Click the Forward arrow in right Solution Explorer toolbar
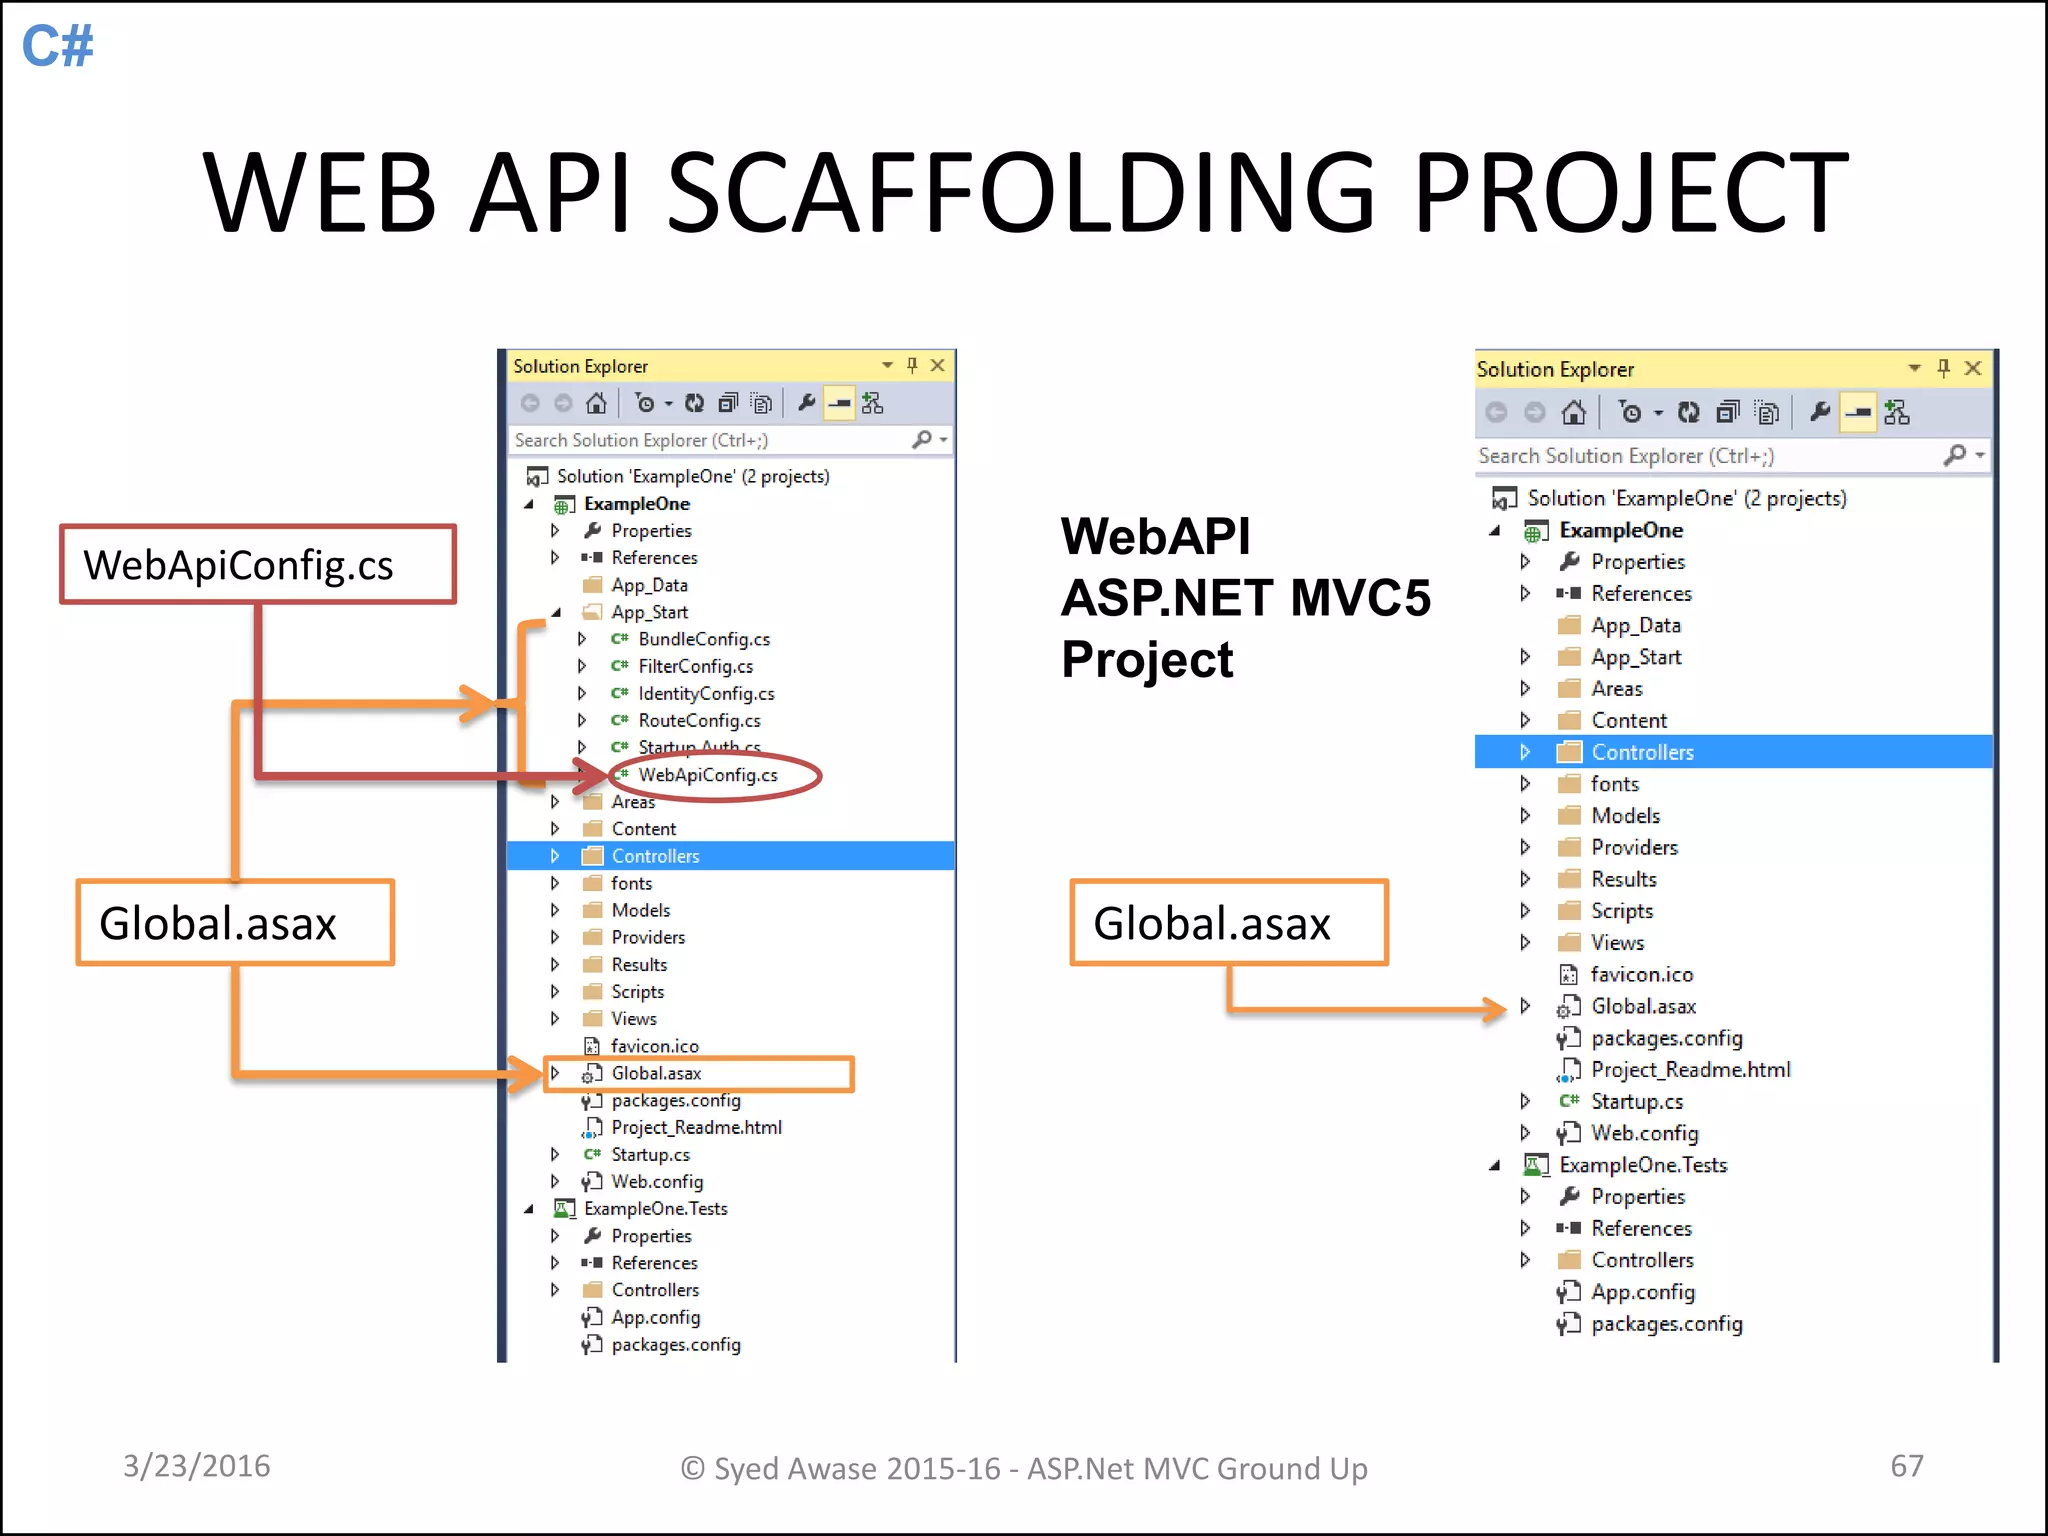2048x1536 pixels. 1535,412
